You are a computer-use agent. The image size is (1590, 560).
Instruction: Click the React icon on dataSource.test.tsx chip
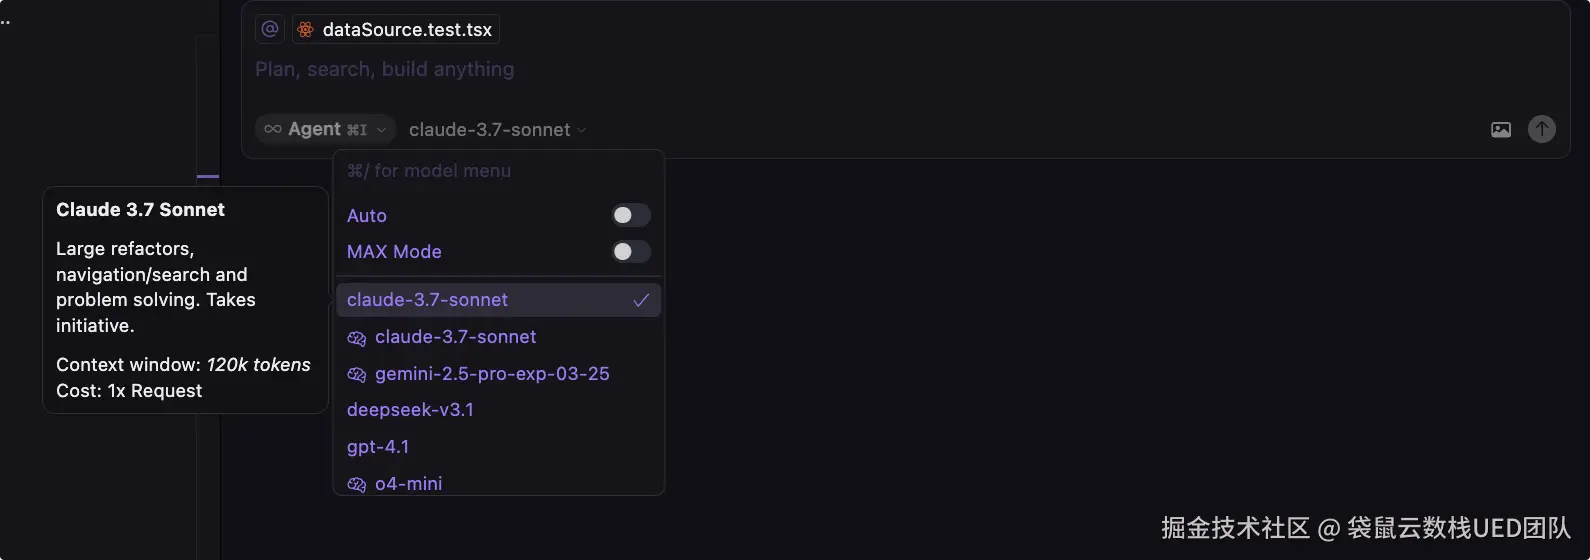(306, 30)
